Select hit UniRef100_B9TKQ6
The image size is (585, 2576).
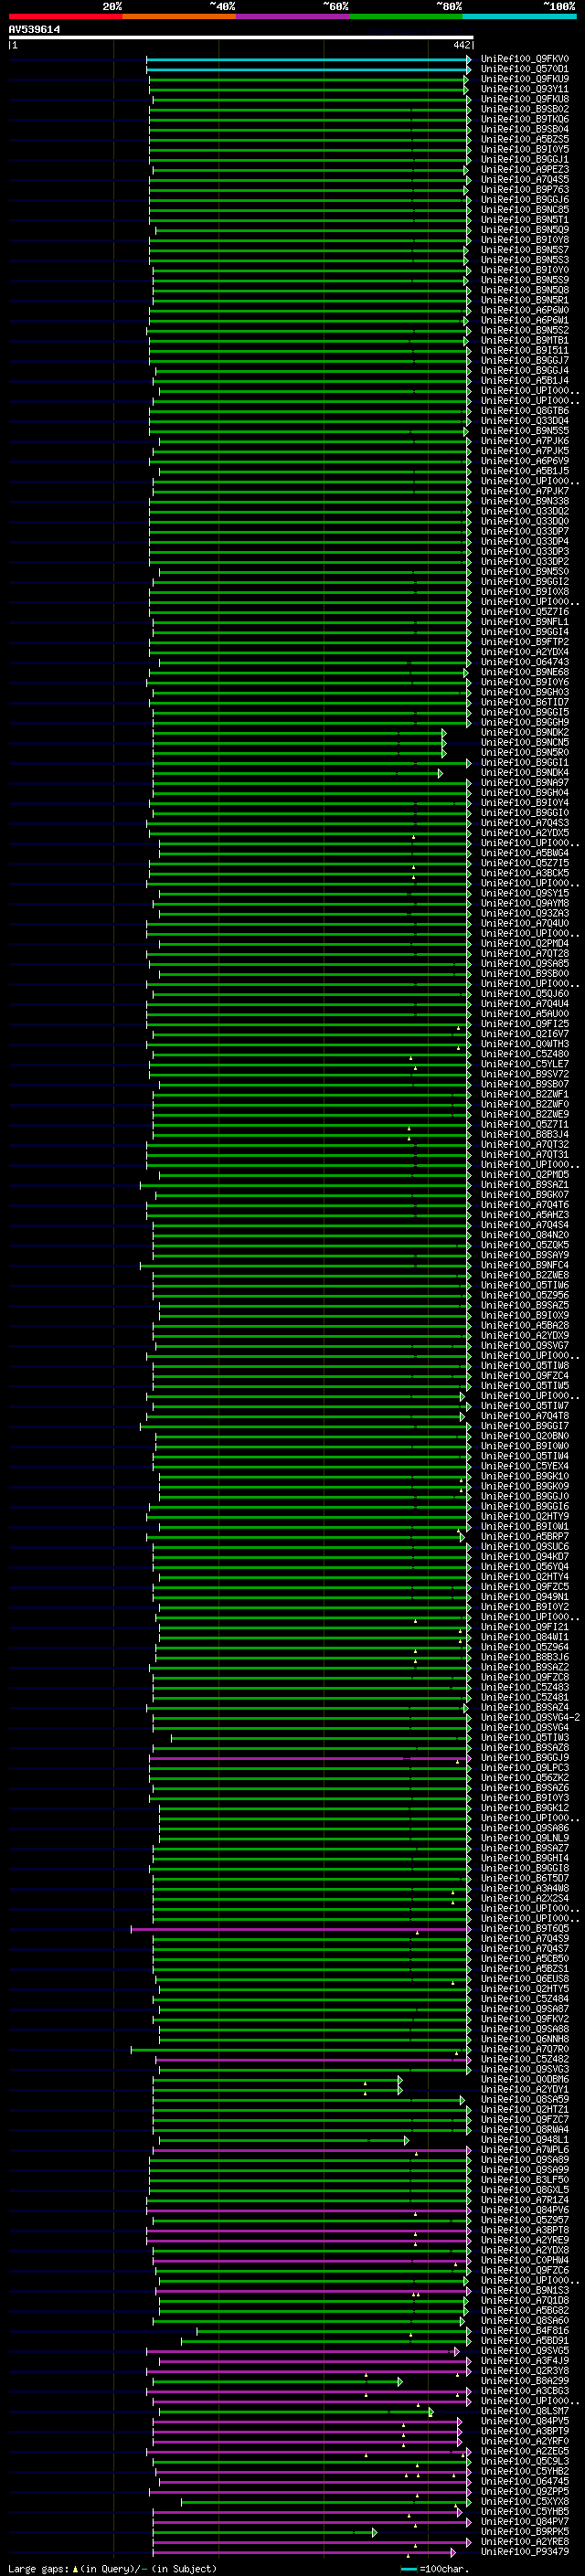point(525,119)
